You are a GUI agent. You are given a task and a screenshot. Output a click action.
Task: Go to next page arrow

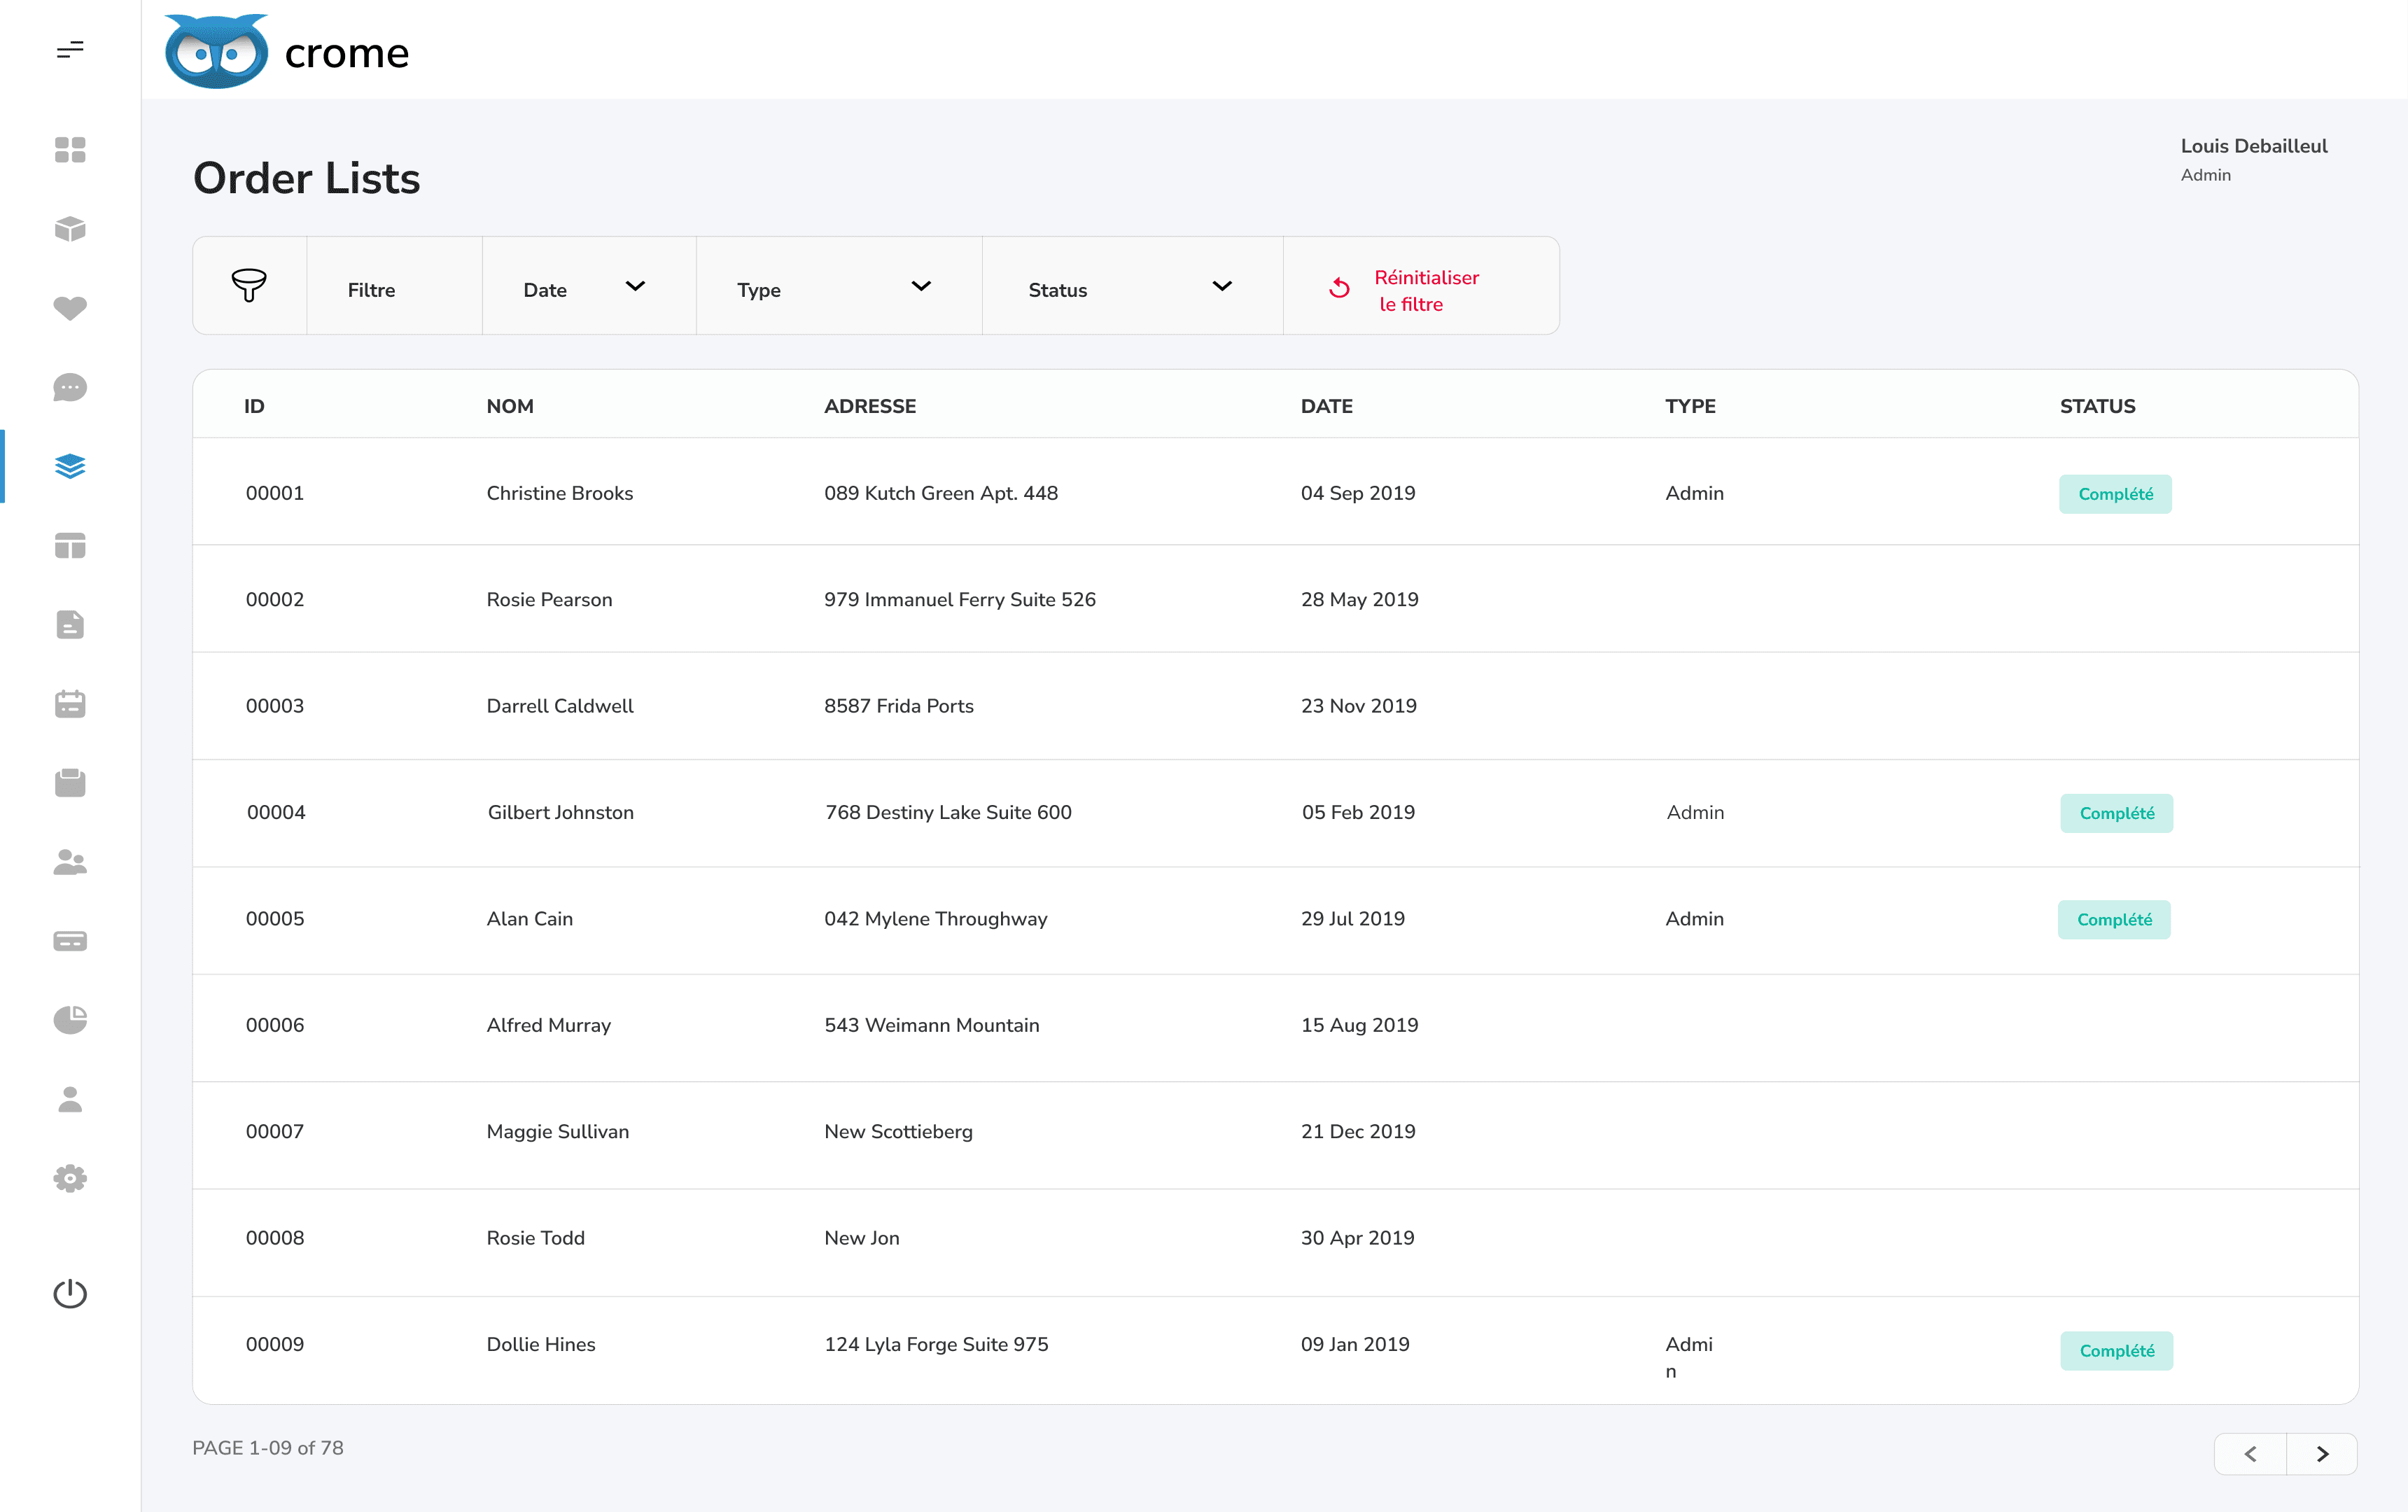pos(2322,1454)
